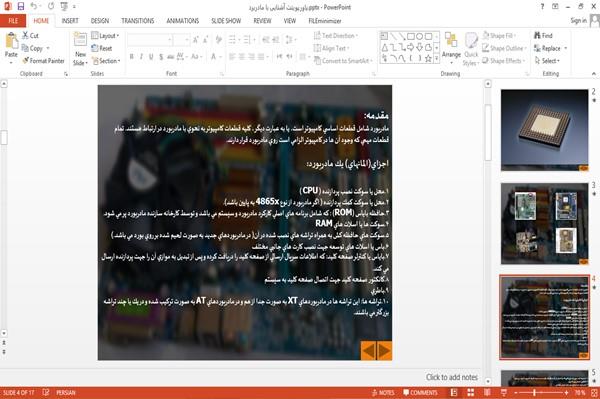600x399 pixels.
Task: Click the zoom in plus button
Action: (x=566, y=392)
